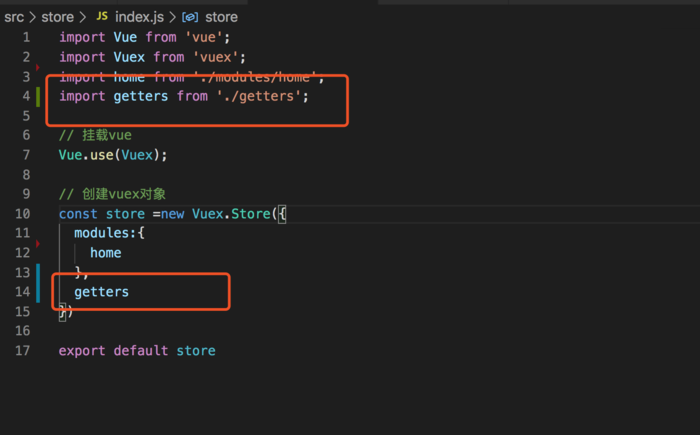Click the 挂载vue comment on line 6

pyautogui.click(x=95, y=135)
